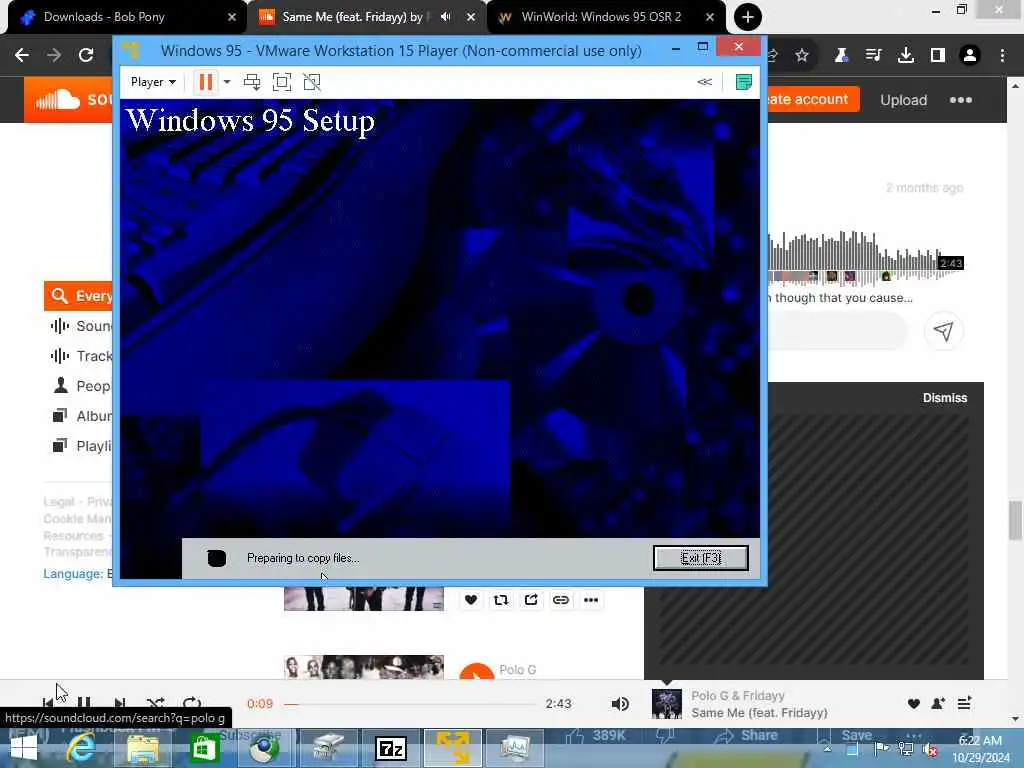Close the Downloads - Bob Pony tab
1024x768 pixels.
pos(232,17)
